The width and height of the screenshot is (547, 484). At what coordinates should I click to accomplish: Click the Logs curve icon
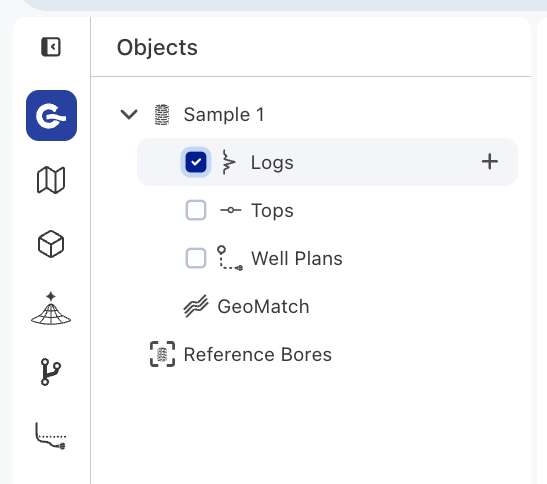[228, 162]
